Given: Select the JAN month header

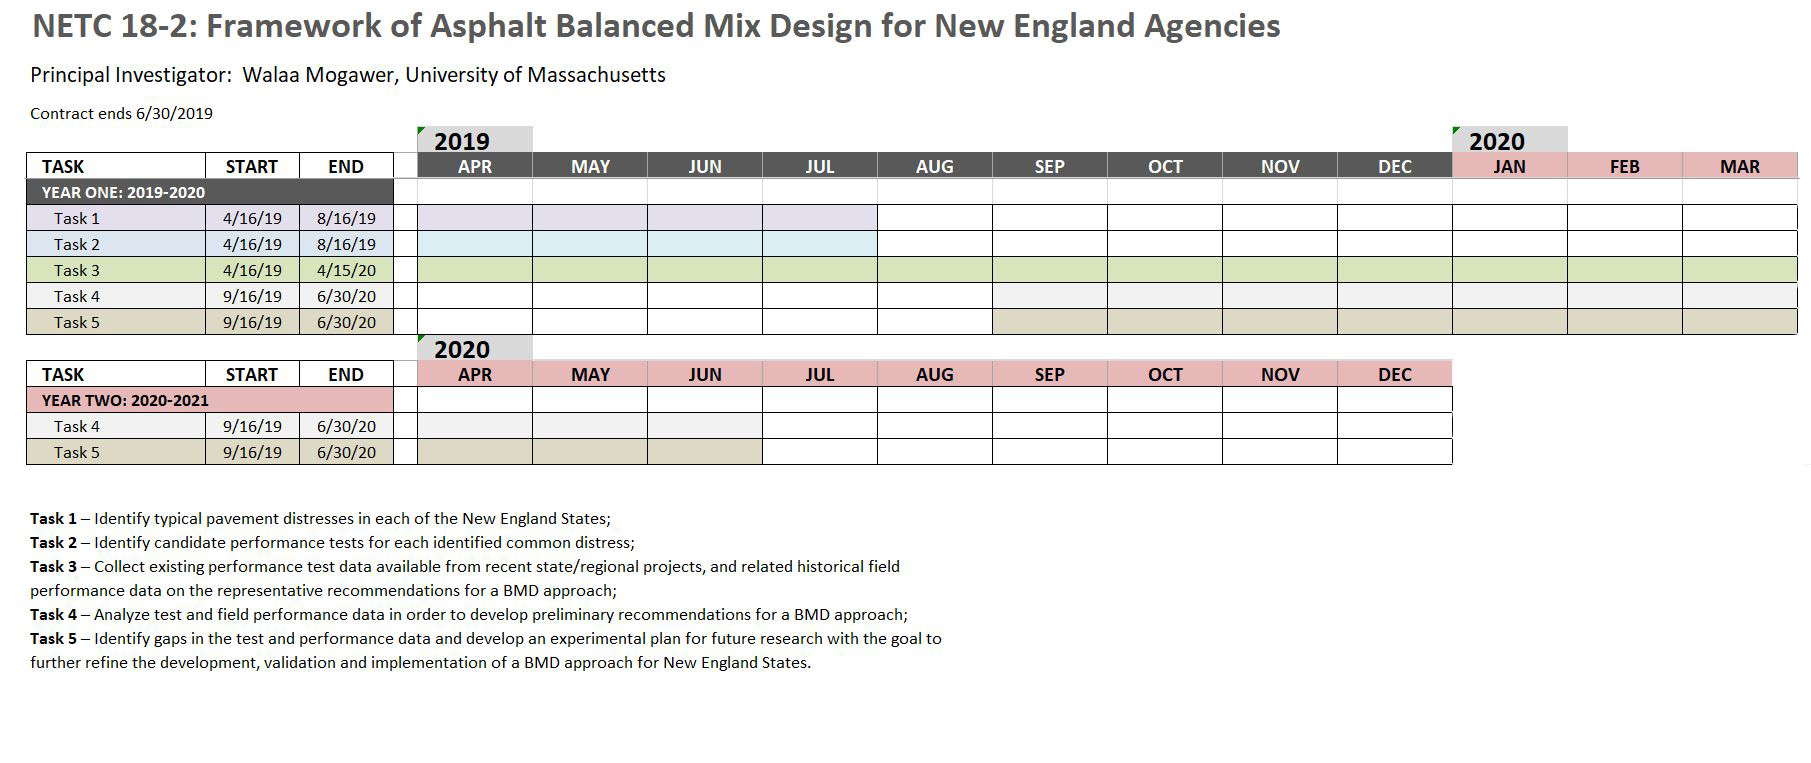Looking at the screenshot, I should tap(1510, 166).
